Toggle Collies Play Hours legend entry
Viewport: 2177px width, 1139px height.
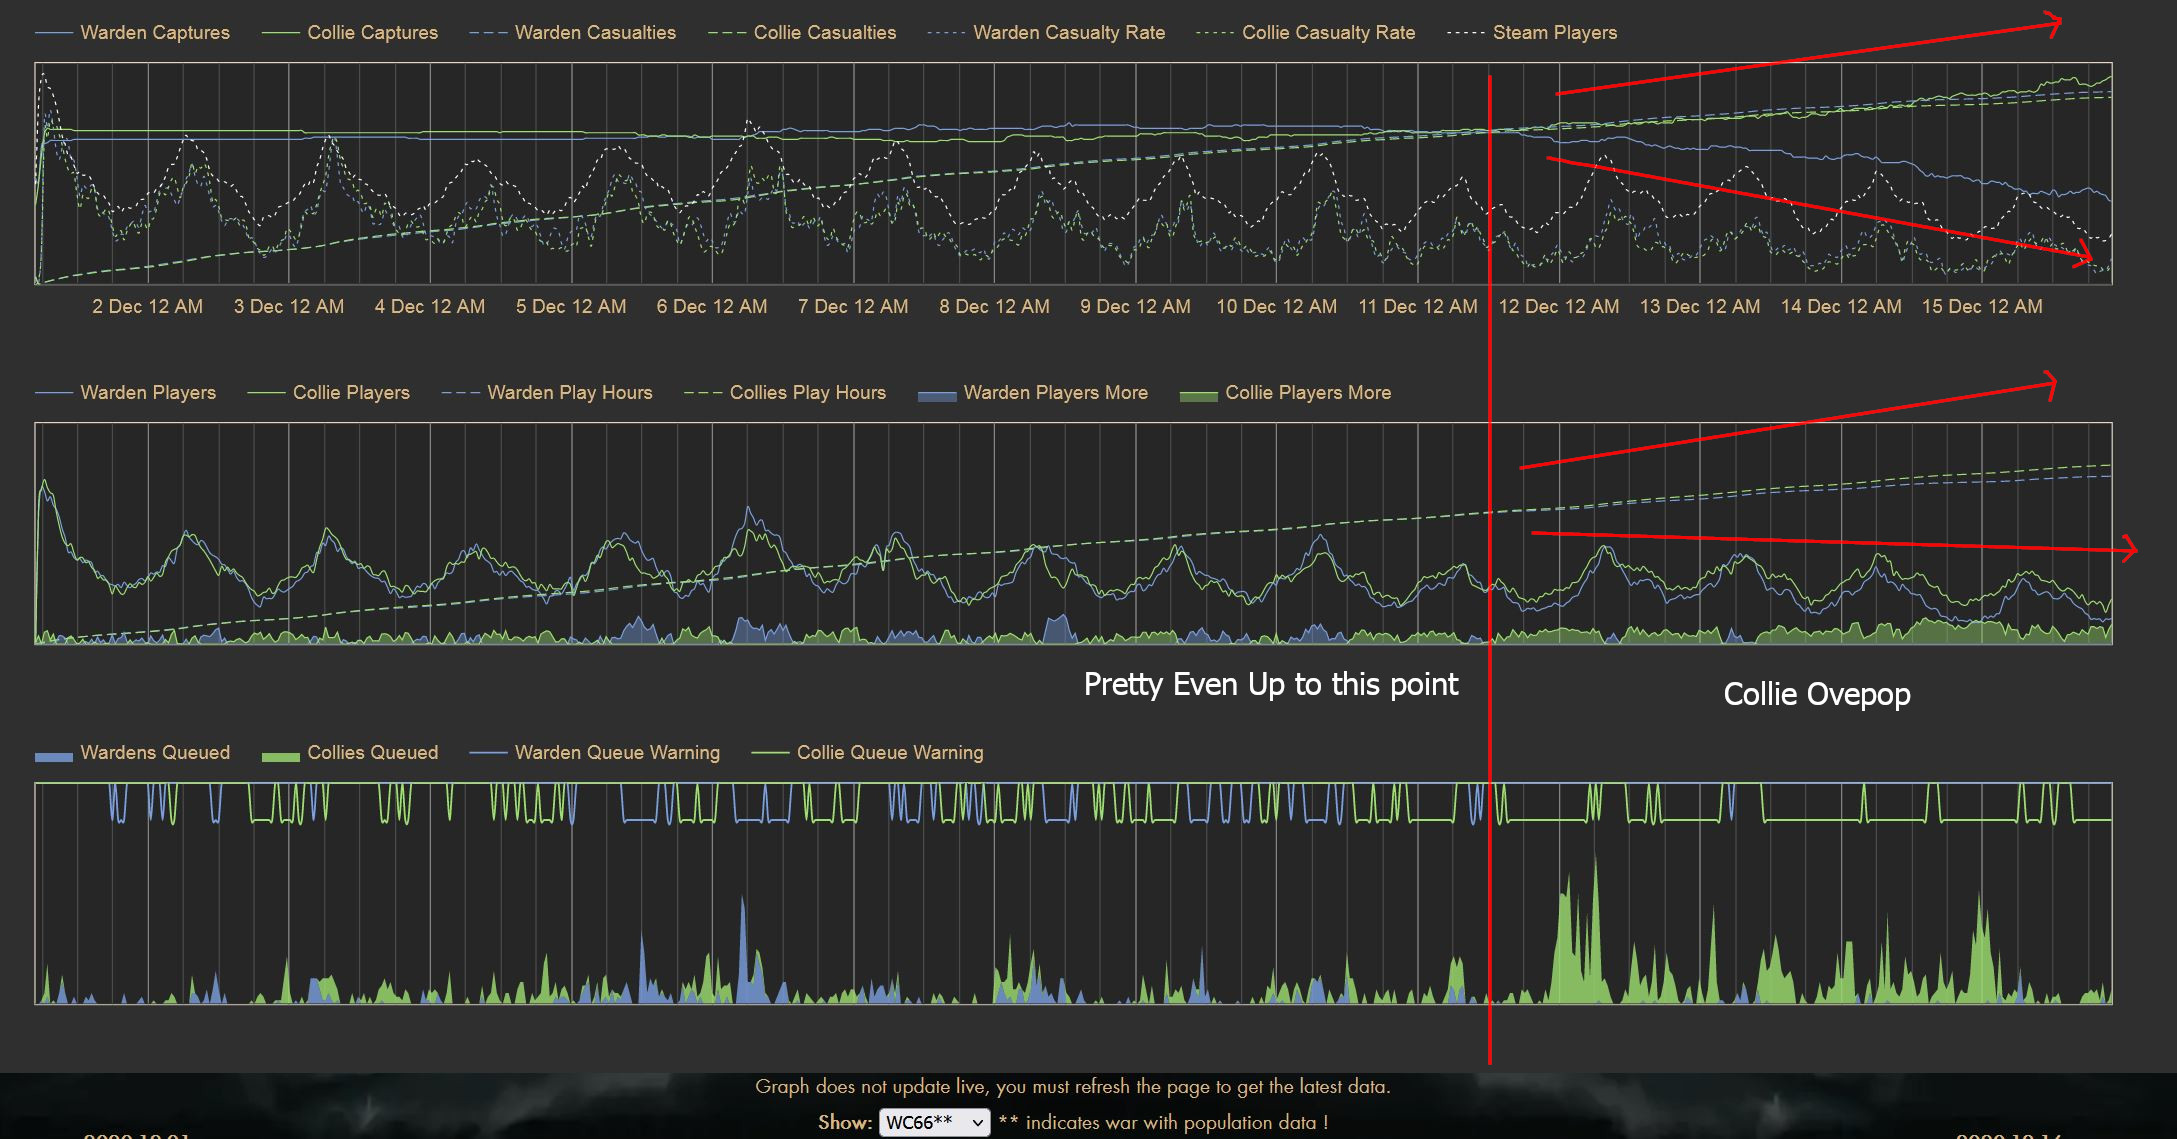807,393
